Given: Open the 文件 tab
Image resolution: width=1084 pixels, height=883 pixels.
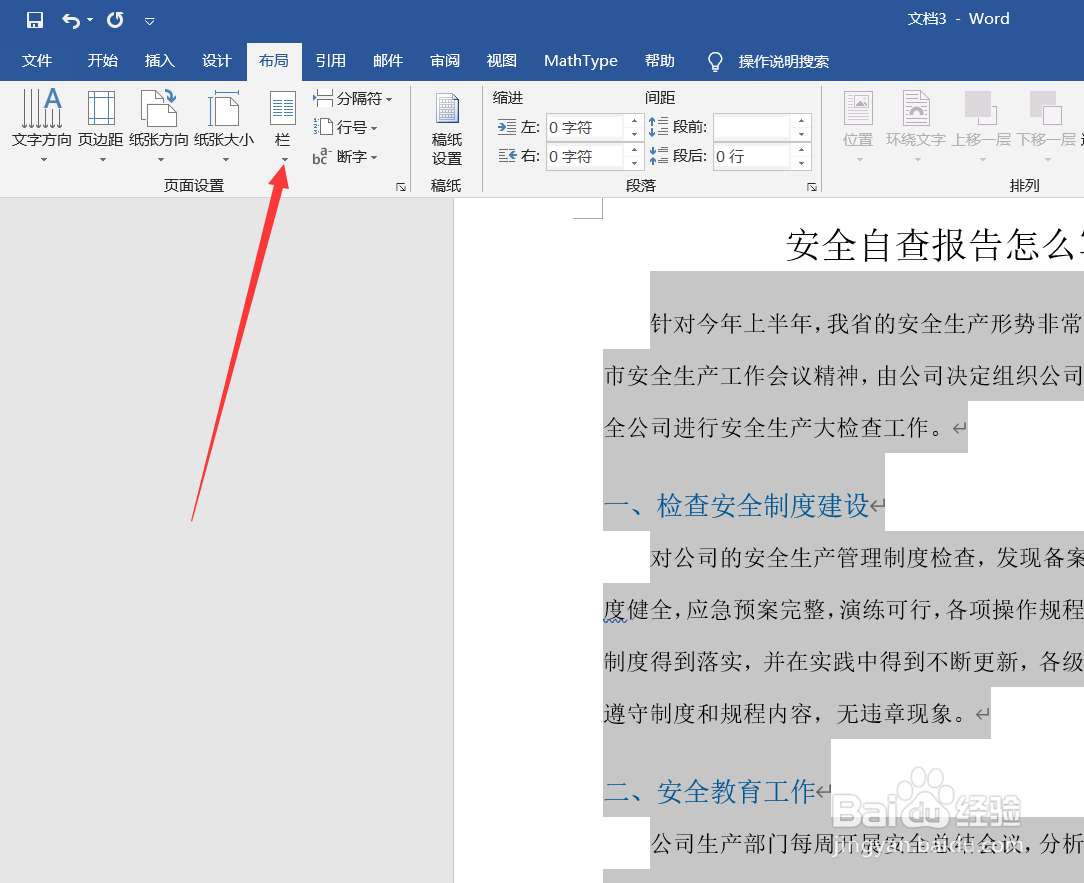Looking at the screenshot, I should [37, 61].
